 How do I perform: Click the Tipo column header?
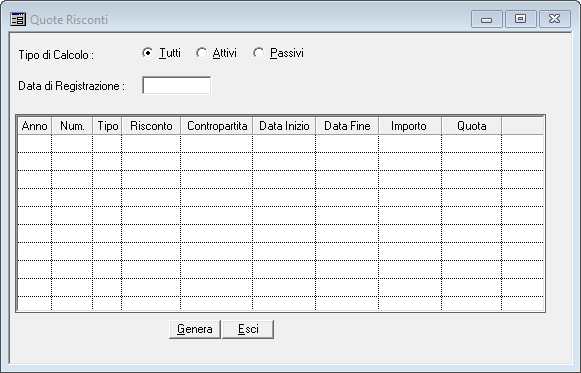pyautogui.click(x=107, y=126)
